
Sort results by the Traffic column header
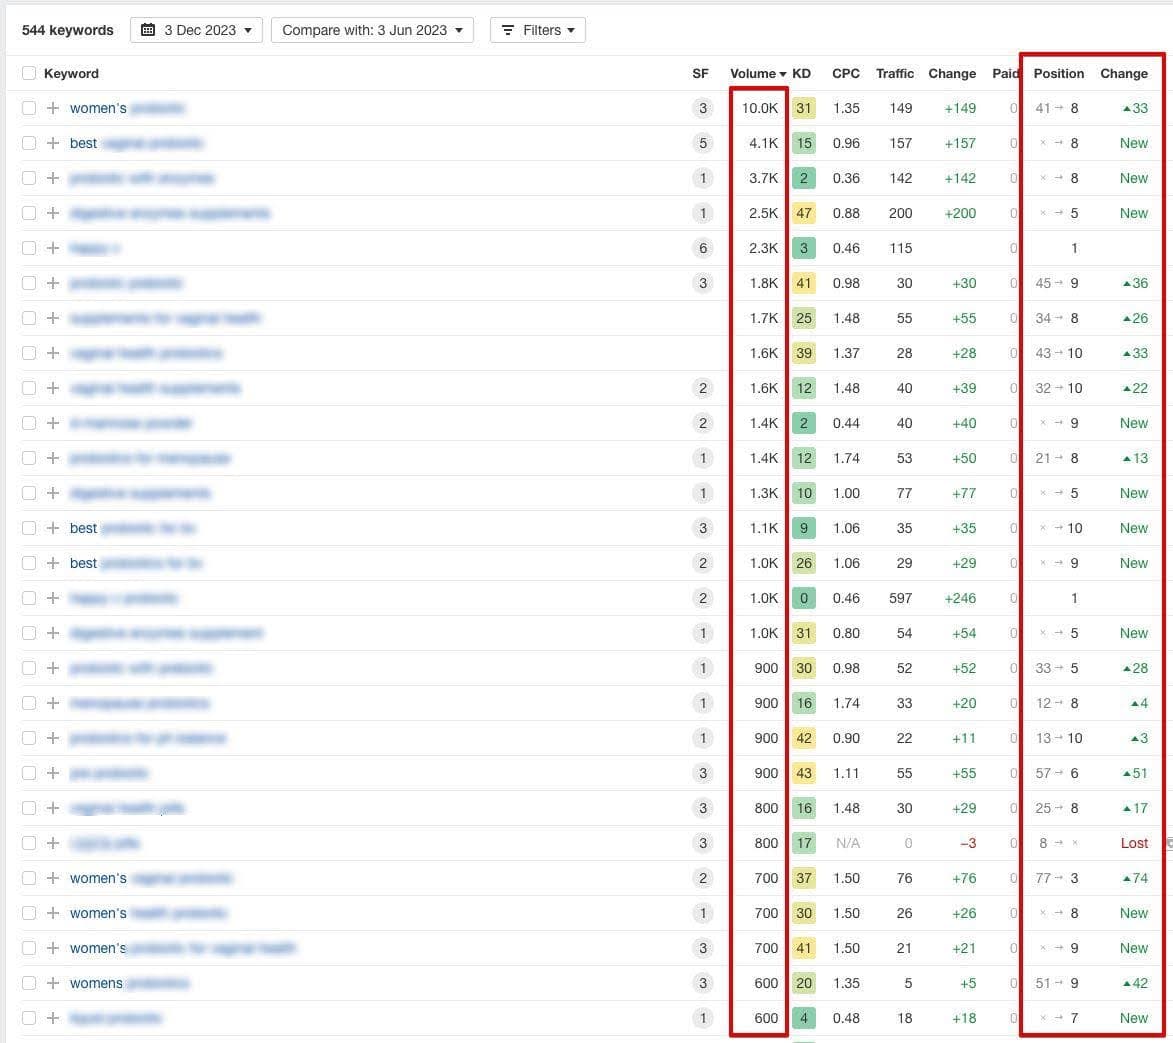point(894,73)
